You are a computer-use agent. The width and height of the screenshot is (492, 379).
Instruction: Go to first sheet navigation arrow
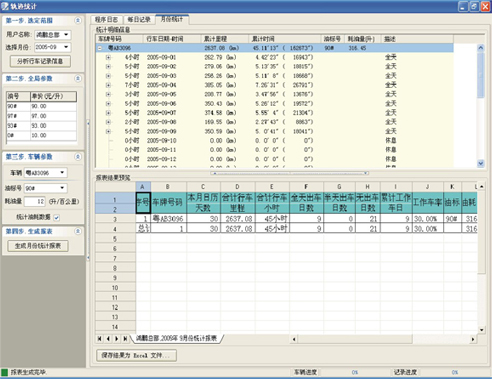tap(99, 339)
